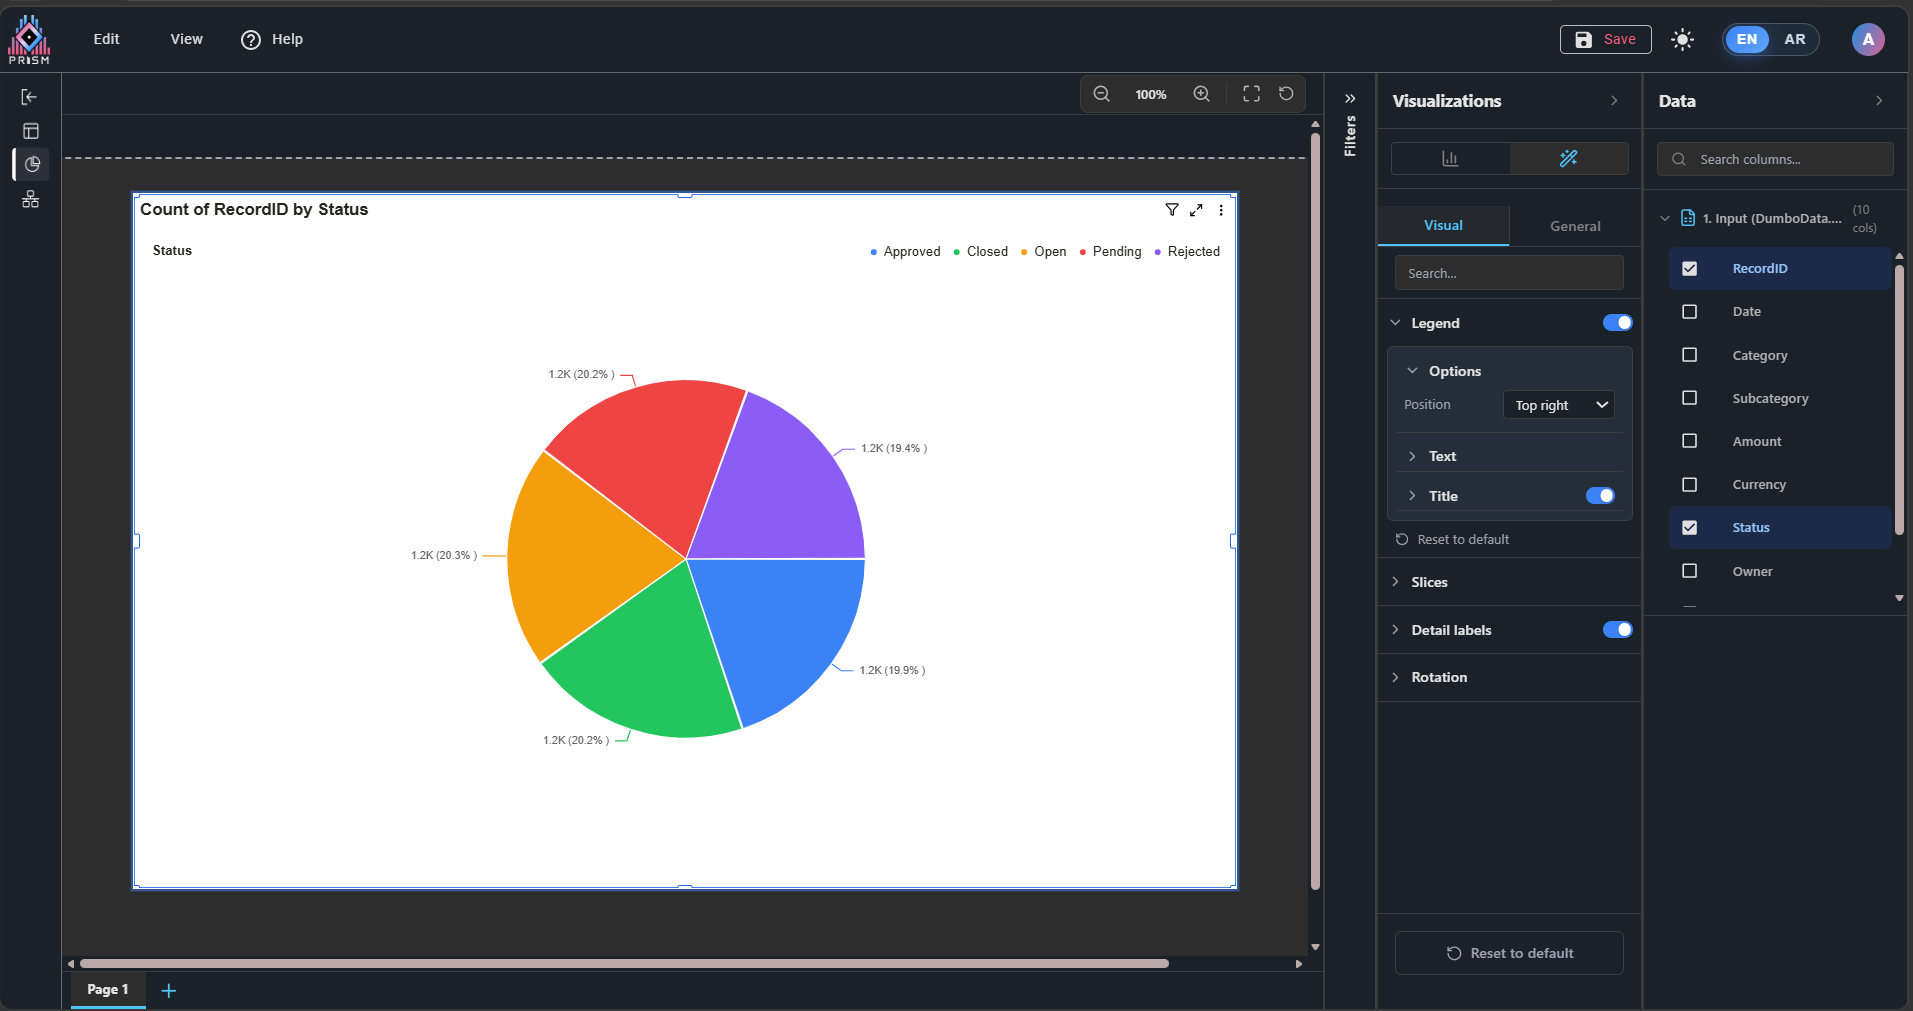Click the reset zoom rotate icon
The height and width of the screenshot is (1011, 1913).
pyautogui.click(x=1286, y=94)
